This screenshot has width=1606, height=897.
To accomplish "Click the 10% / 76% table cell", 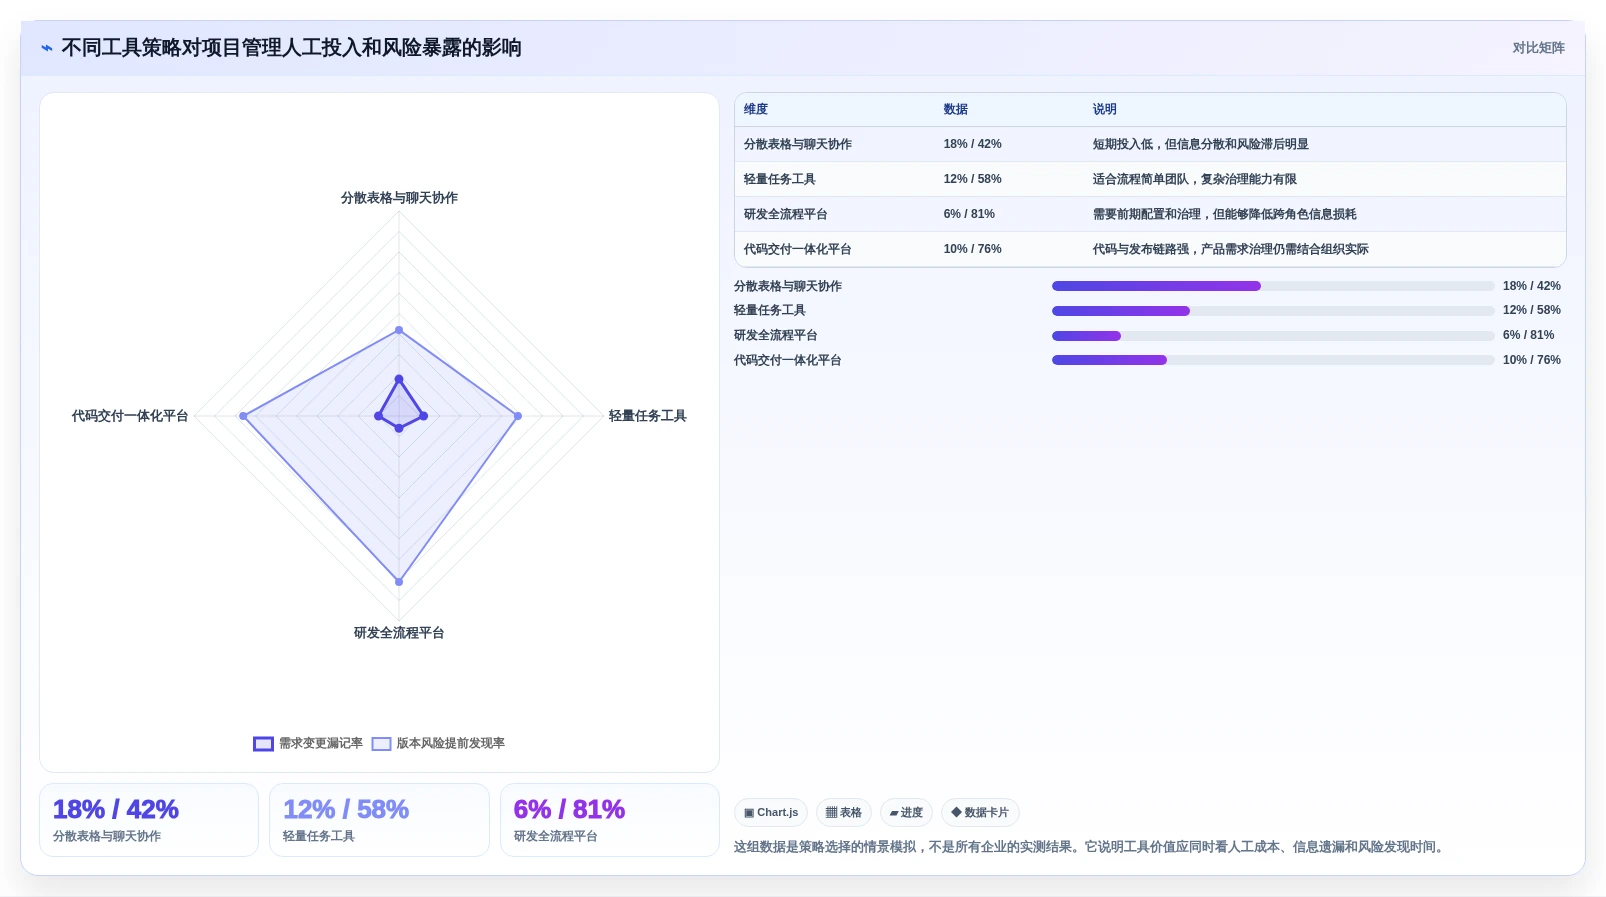I will tap(972, 249).
